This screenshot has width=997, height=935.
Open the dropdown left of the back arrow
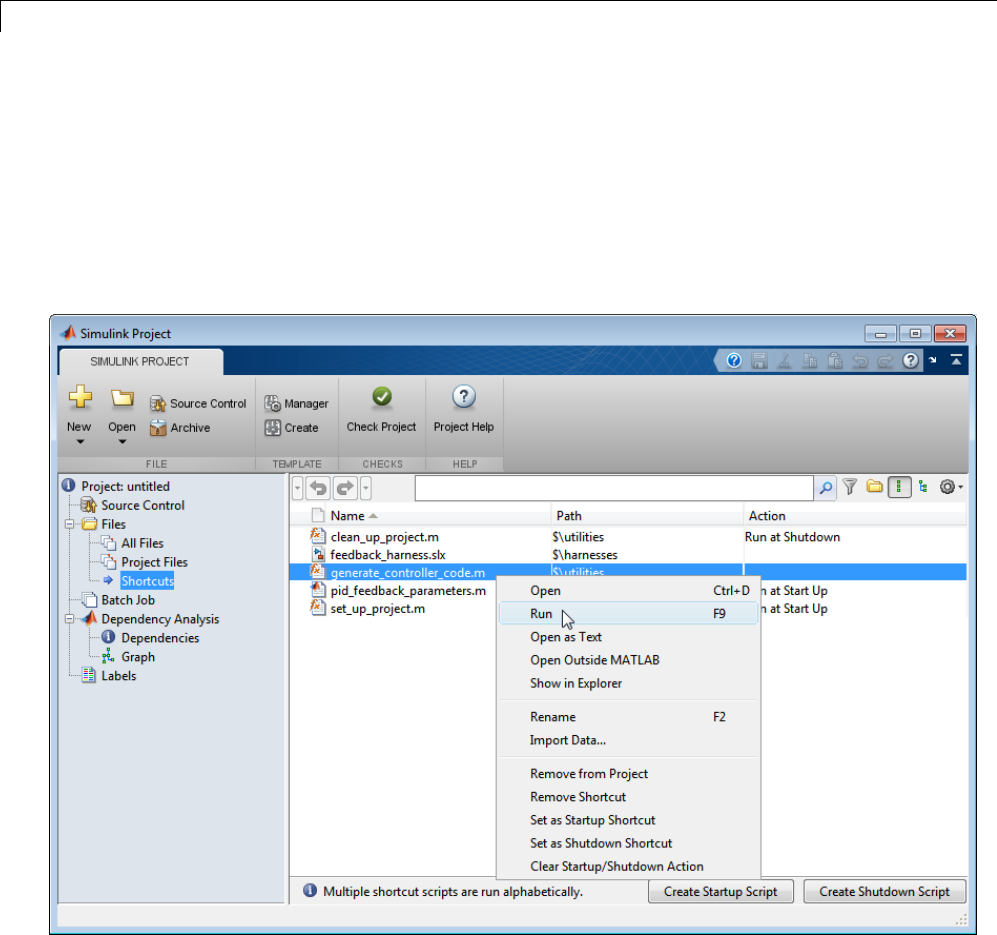298,488
